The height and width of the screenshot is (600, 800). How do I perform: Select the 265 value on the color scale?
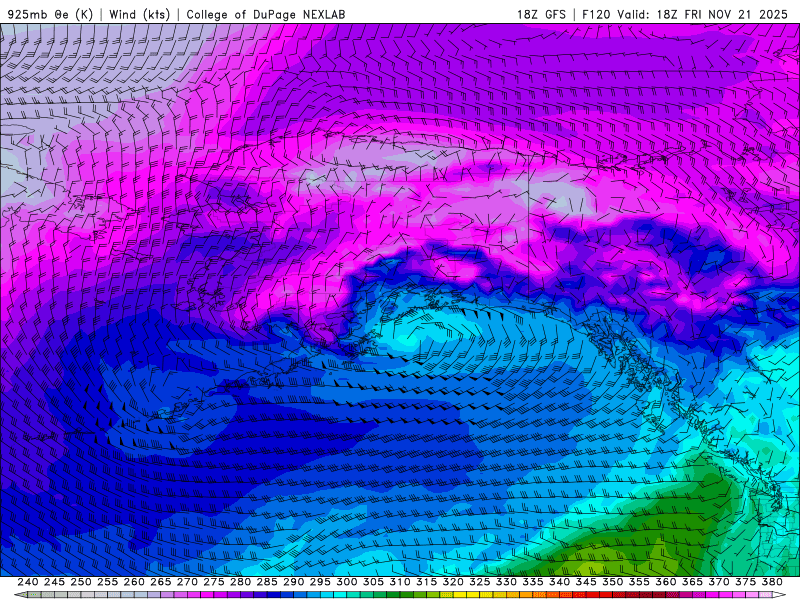(x=161, y=582)
